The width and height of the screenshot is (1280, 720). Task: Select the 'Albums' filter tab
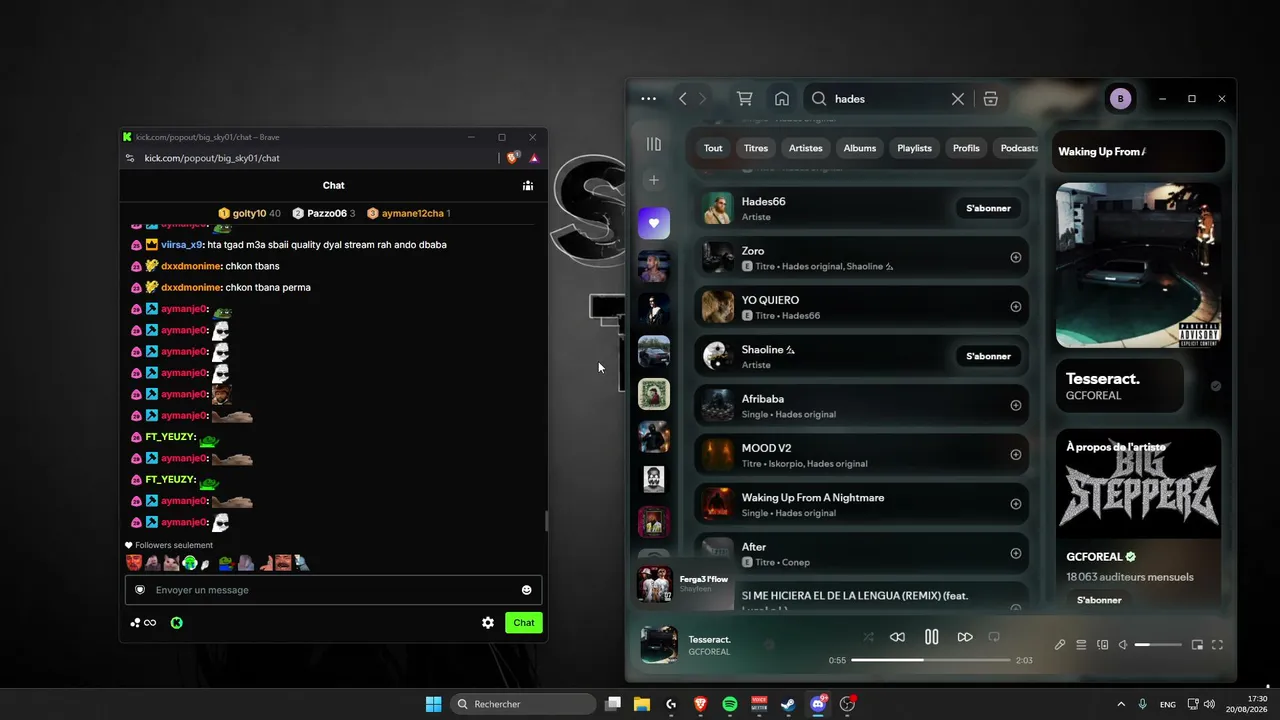coord(860,148)
